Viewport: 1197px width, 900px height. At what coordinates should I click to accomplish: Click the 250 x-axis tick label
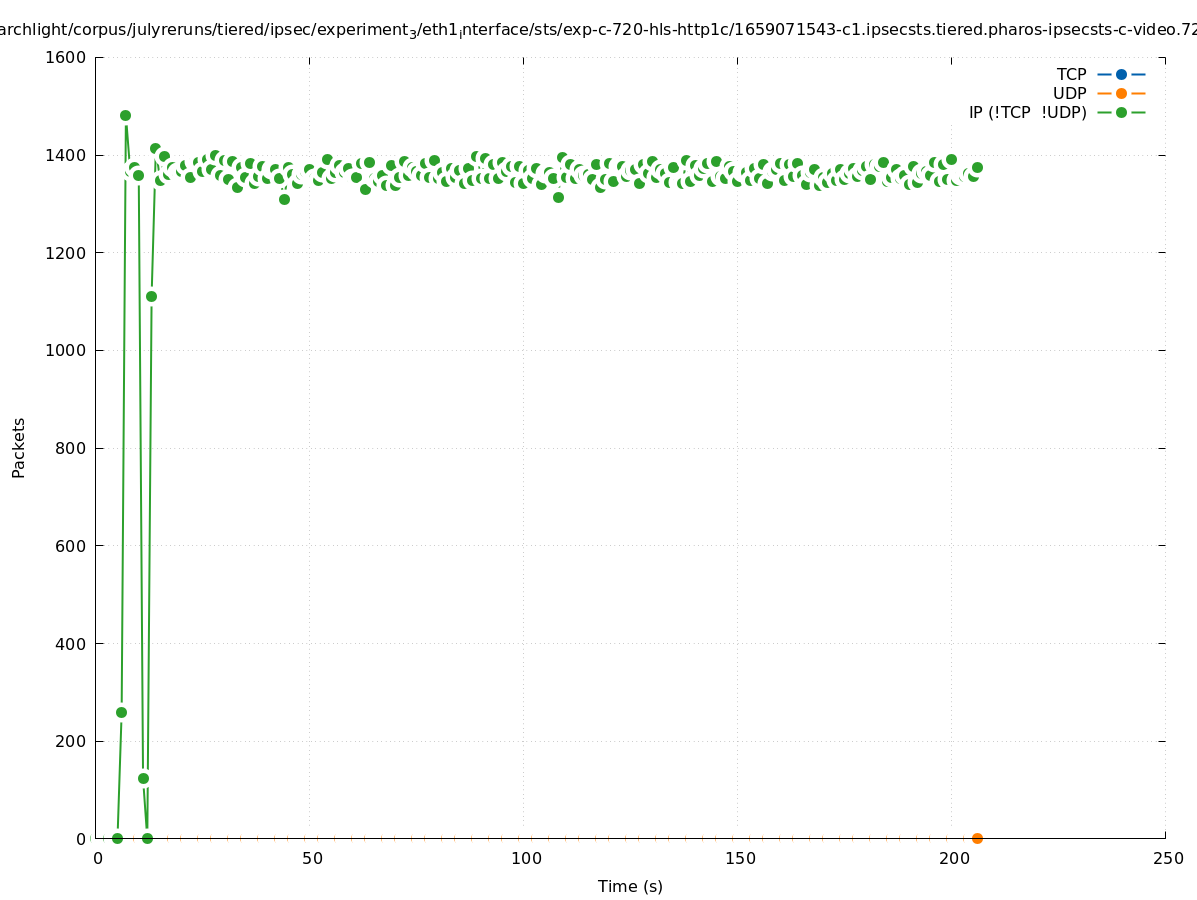tap(1168, 858)
